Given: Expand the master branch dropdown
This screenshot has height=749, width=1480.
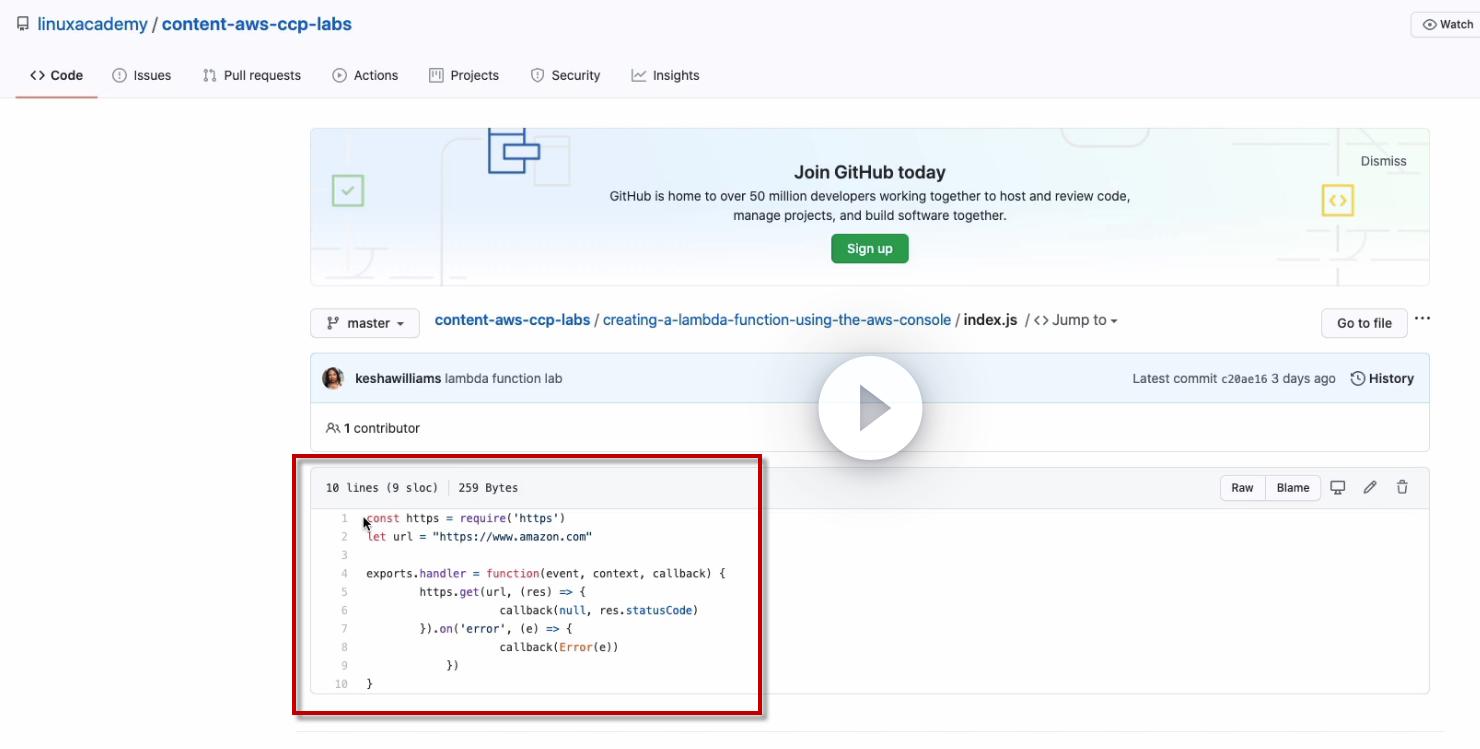Looking at the screenshot, I should point(365,323).
